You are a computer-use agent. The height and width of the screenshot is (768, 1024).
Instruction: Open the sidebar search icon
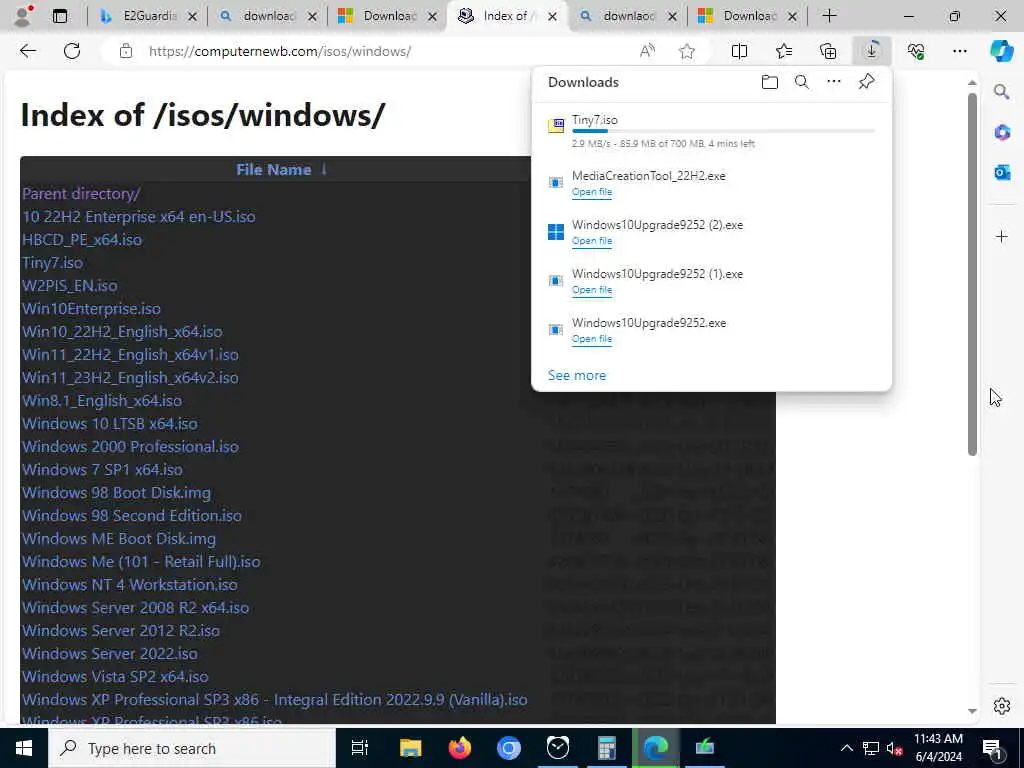click(x=1002, y=91)
